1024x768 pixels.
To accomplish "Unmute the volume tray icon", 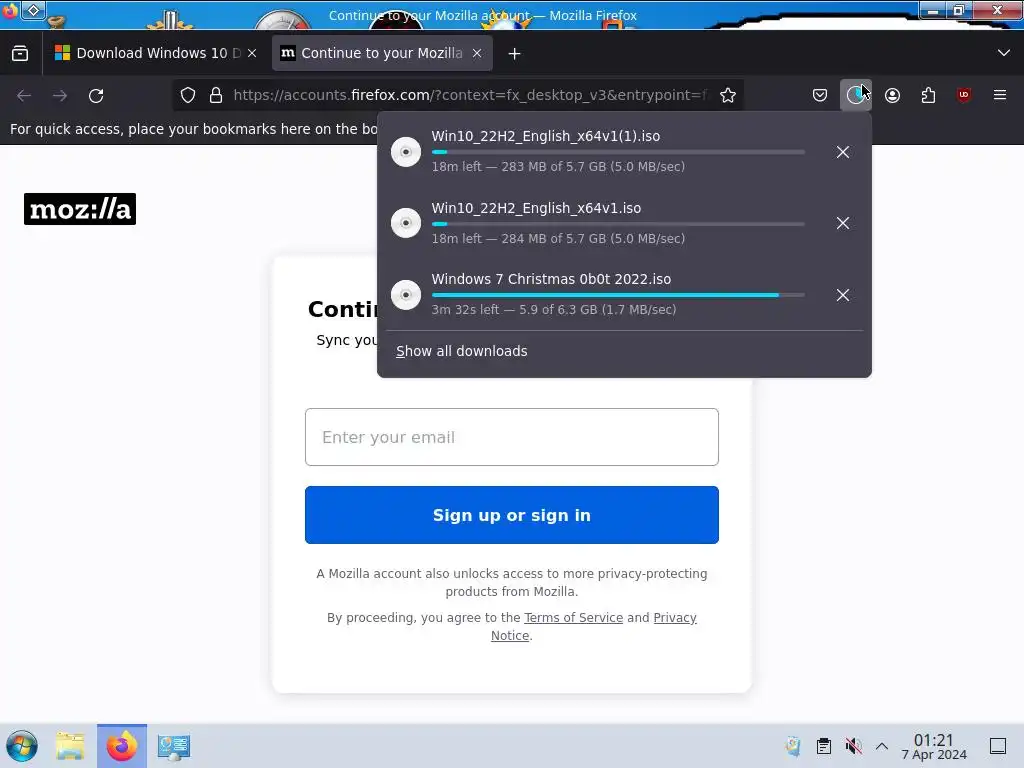I will pos(853,746).
